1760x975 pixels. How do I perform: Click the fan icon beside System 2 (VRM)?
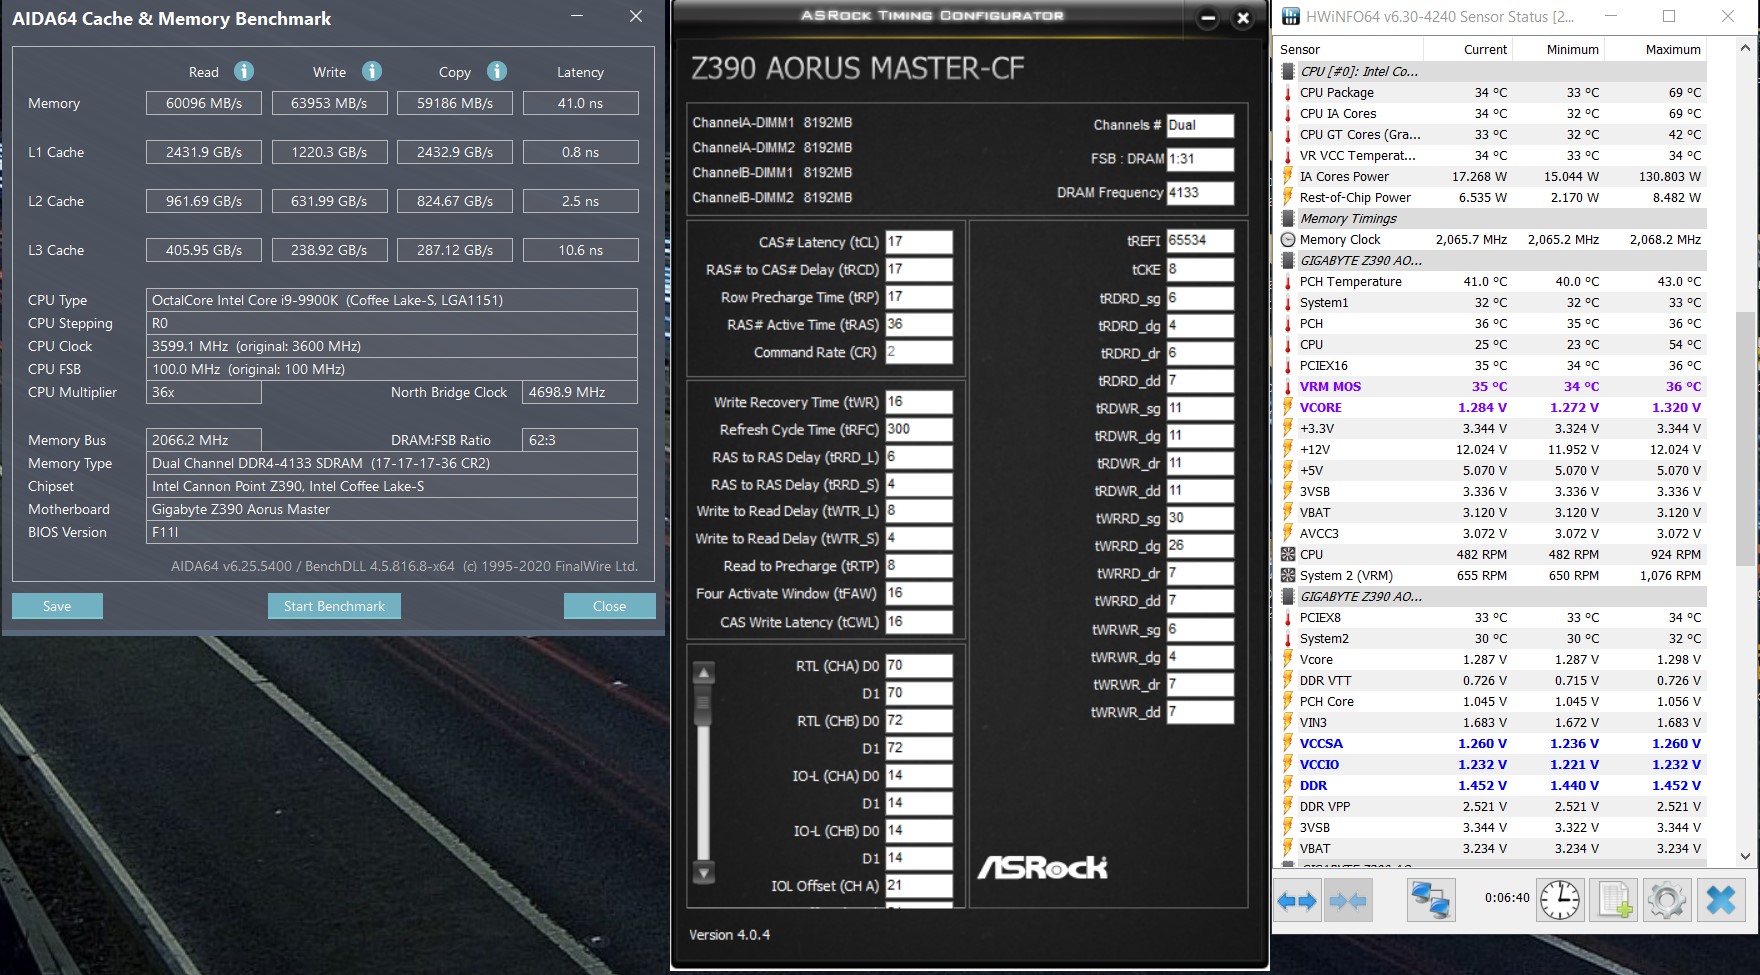coord(1288,576)
